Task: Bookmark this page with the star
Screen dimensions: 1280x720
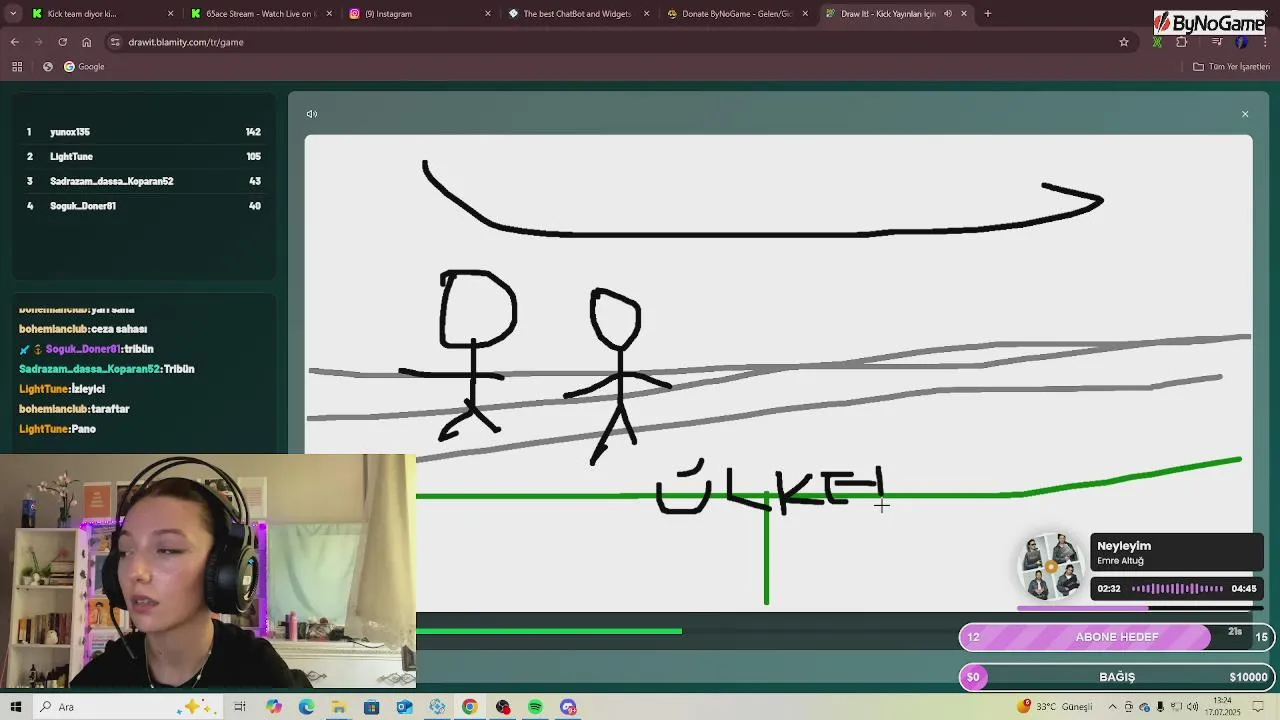Action: click(x=1124, y=42)
